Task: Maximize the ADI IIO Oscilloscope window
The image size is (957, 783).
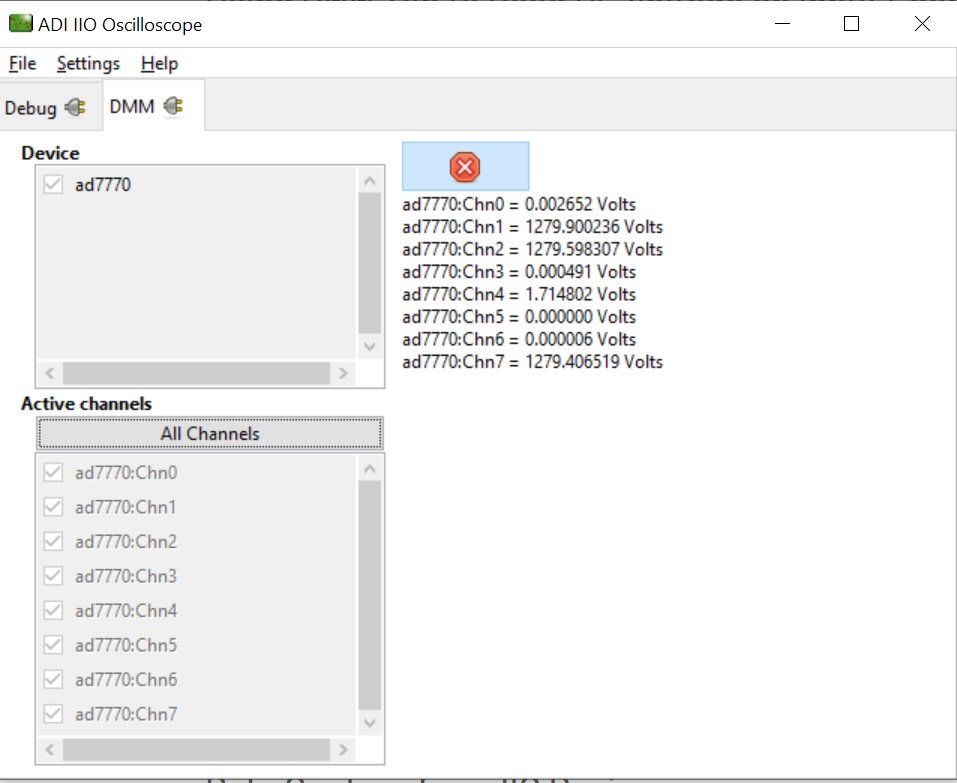Action: click(851, 24)
